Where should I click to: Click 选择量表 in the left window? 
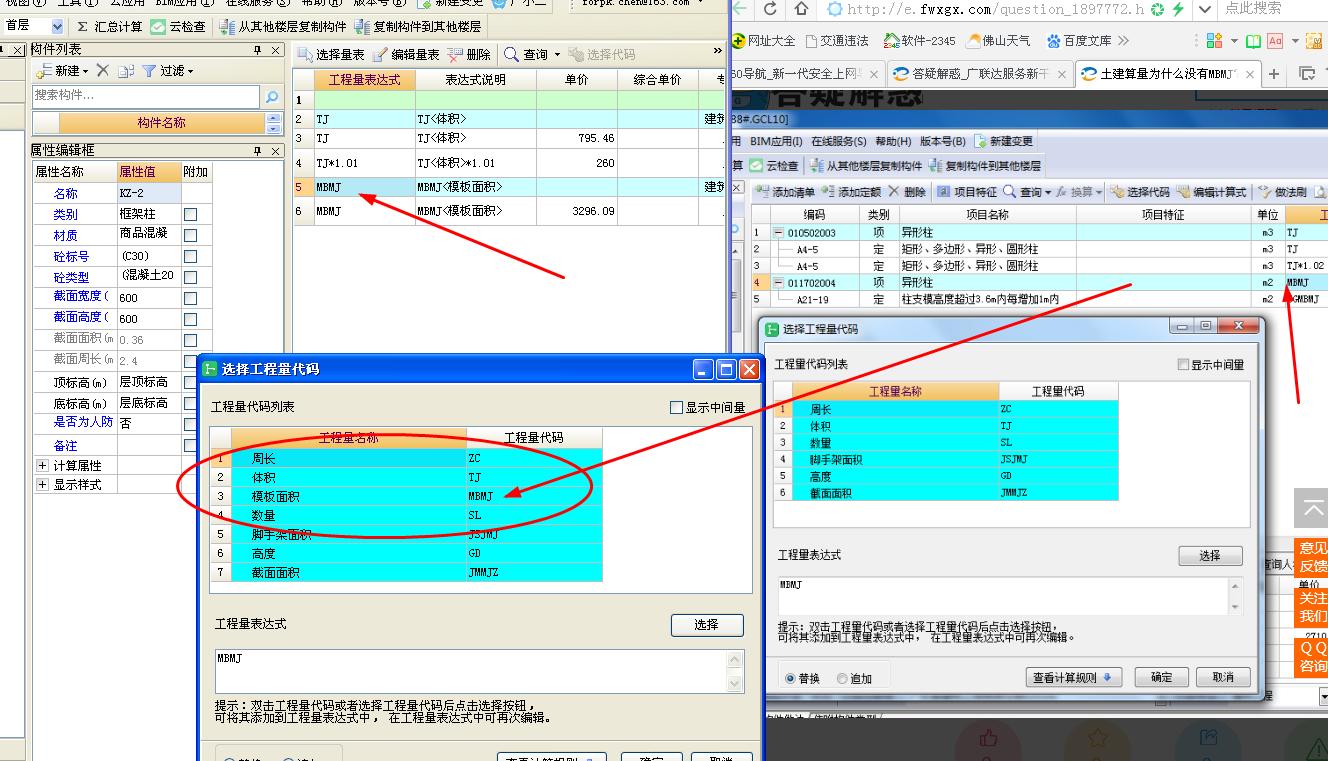(331, 55)
